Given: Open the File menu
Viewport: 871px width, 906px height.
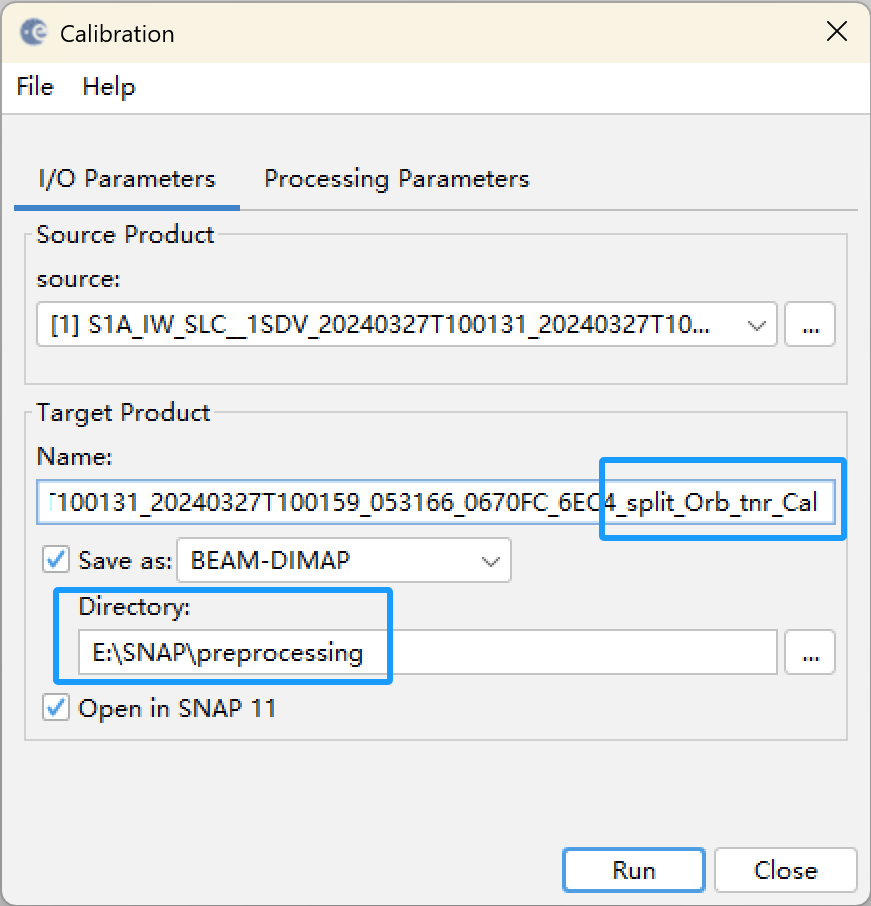Looking at the screenshot, I should tap(35, 87).
